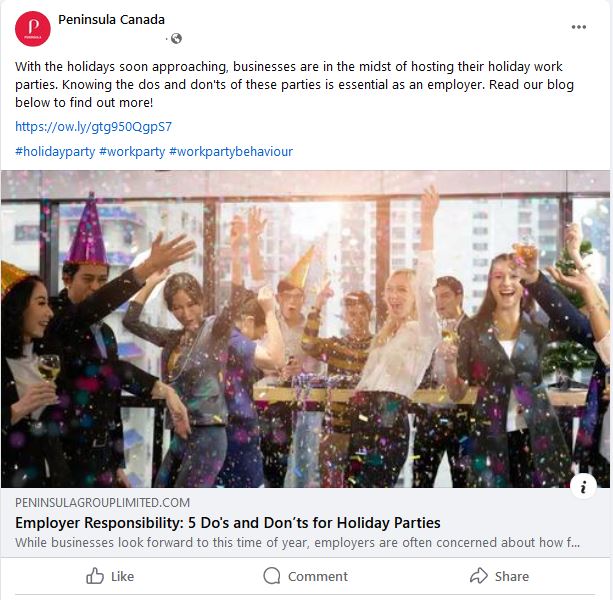Click the Peninsula Canada profile logo
This screenshot has height=600, width=613.
point(32,29)
